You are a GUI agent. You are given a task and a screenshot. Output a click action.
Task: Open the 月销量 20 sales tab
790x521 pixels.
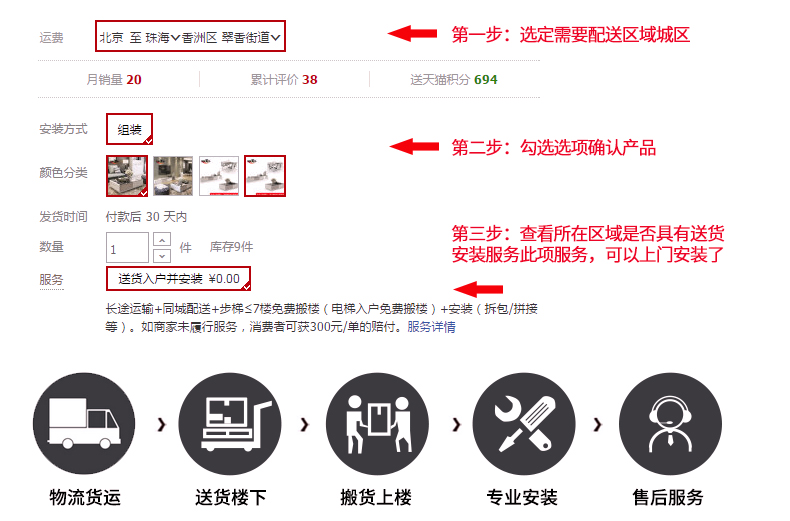(114, 80)
